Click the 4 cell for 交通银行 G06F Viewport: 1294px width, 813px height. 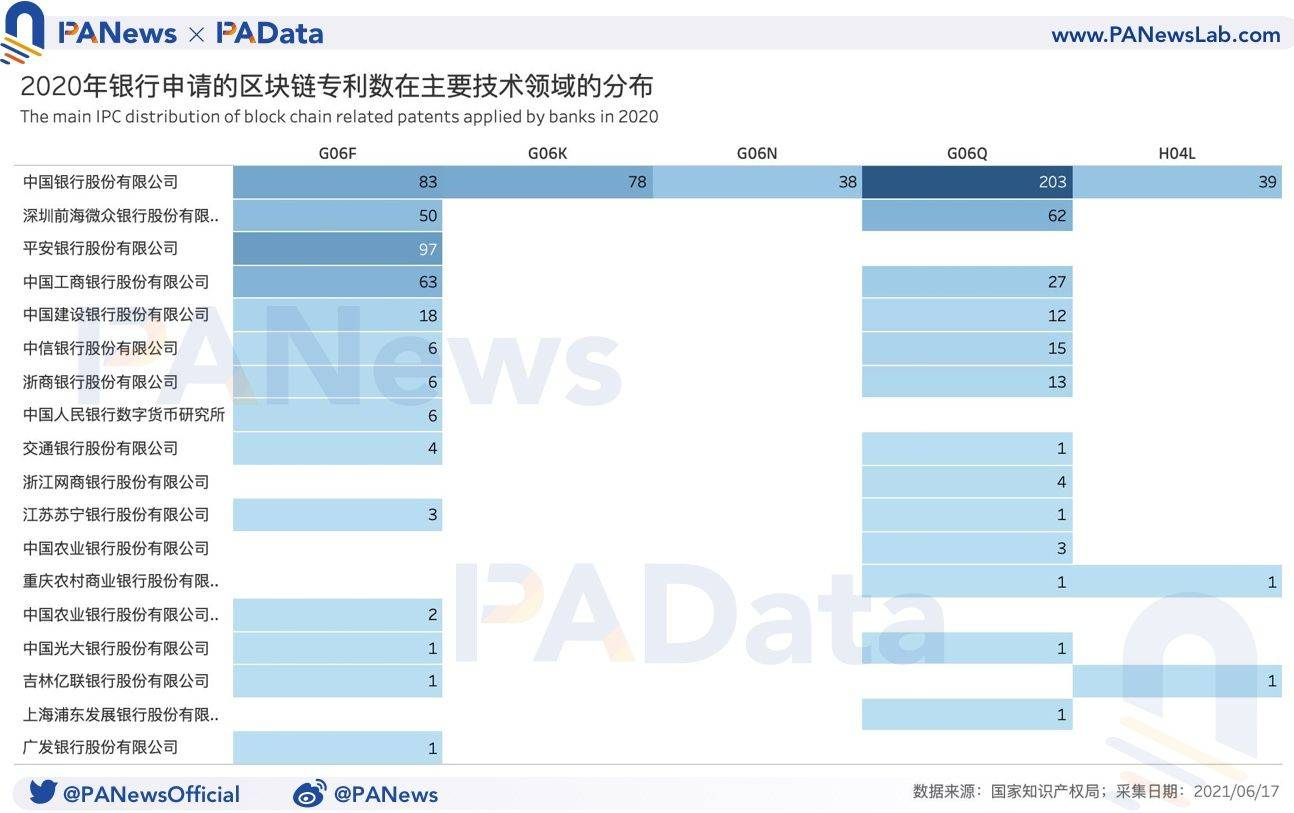338,448
